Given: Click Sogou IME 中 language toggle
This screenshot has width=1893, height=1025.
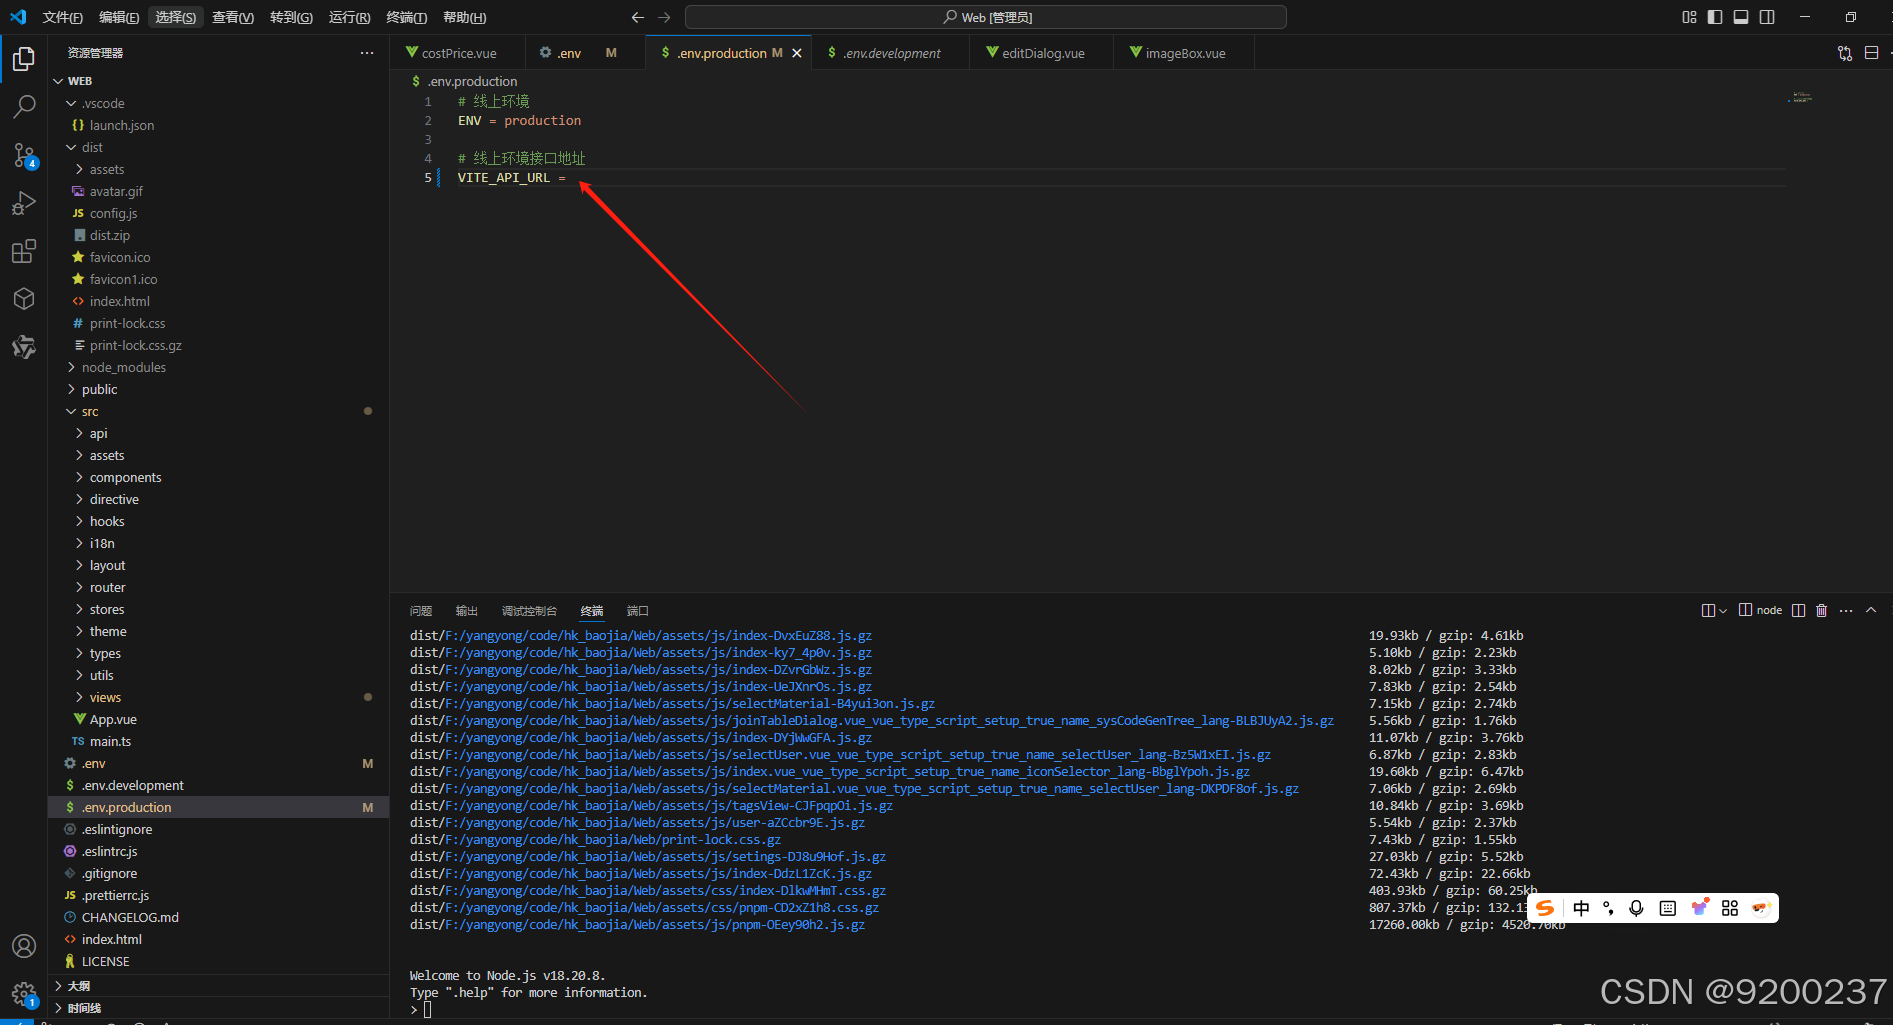Looking at the screenshot, I should [1581, 908].
